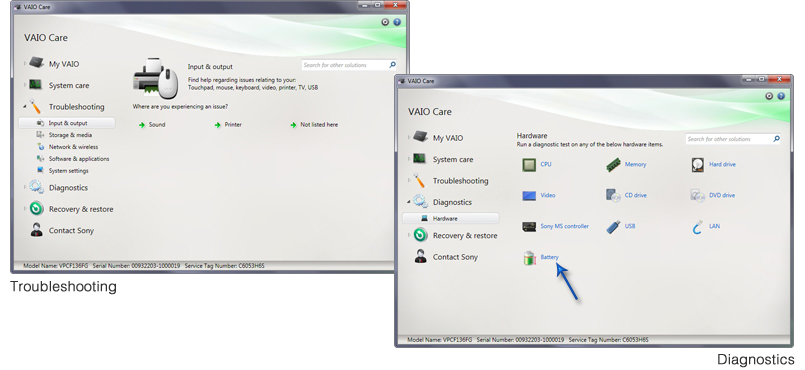The width and height of the screenshot is (805, 370).
Task: Expand My VAIO in Troubleshooting window
Action: (25, 64)
